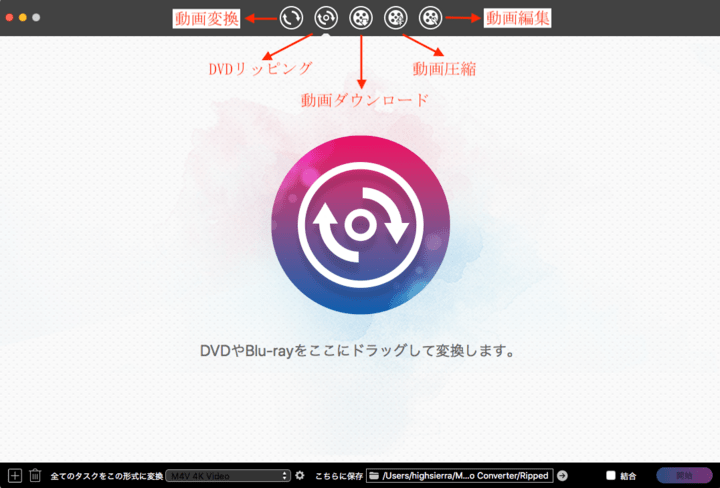Image resolution: width=720 pixels, height=488 pixels.
Task: Select the DVD ripping tab icon
Action: [x=325, y=17]
